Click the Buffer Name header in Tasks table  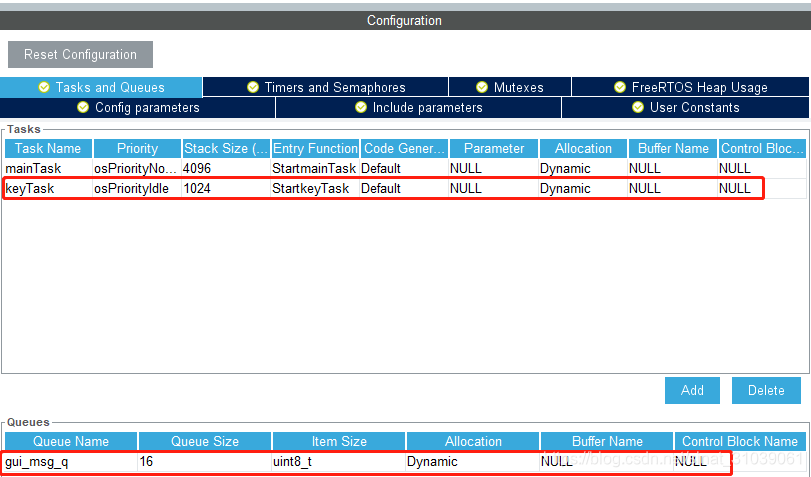[x=673, y=148]
